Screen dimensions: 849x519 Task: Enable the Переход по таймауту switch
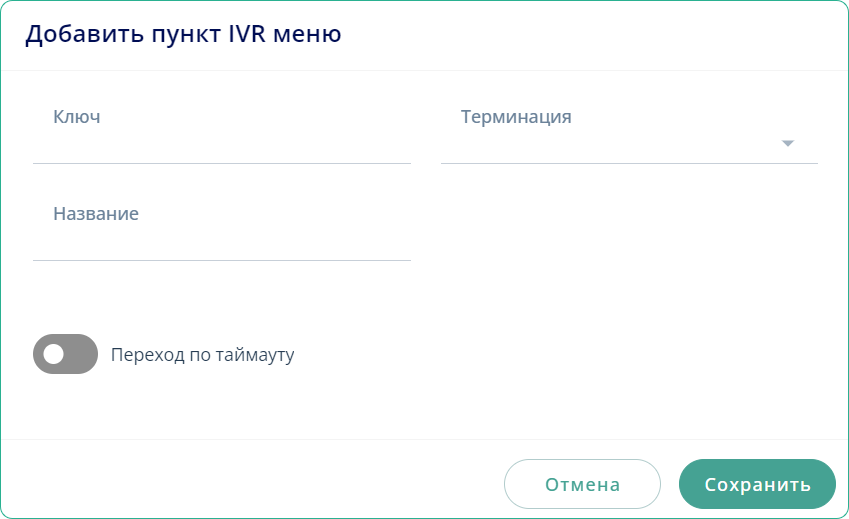[x=65, y=354]
